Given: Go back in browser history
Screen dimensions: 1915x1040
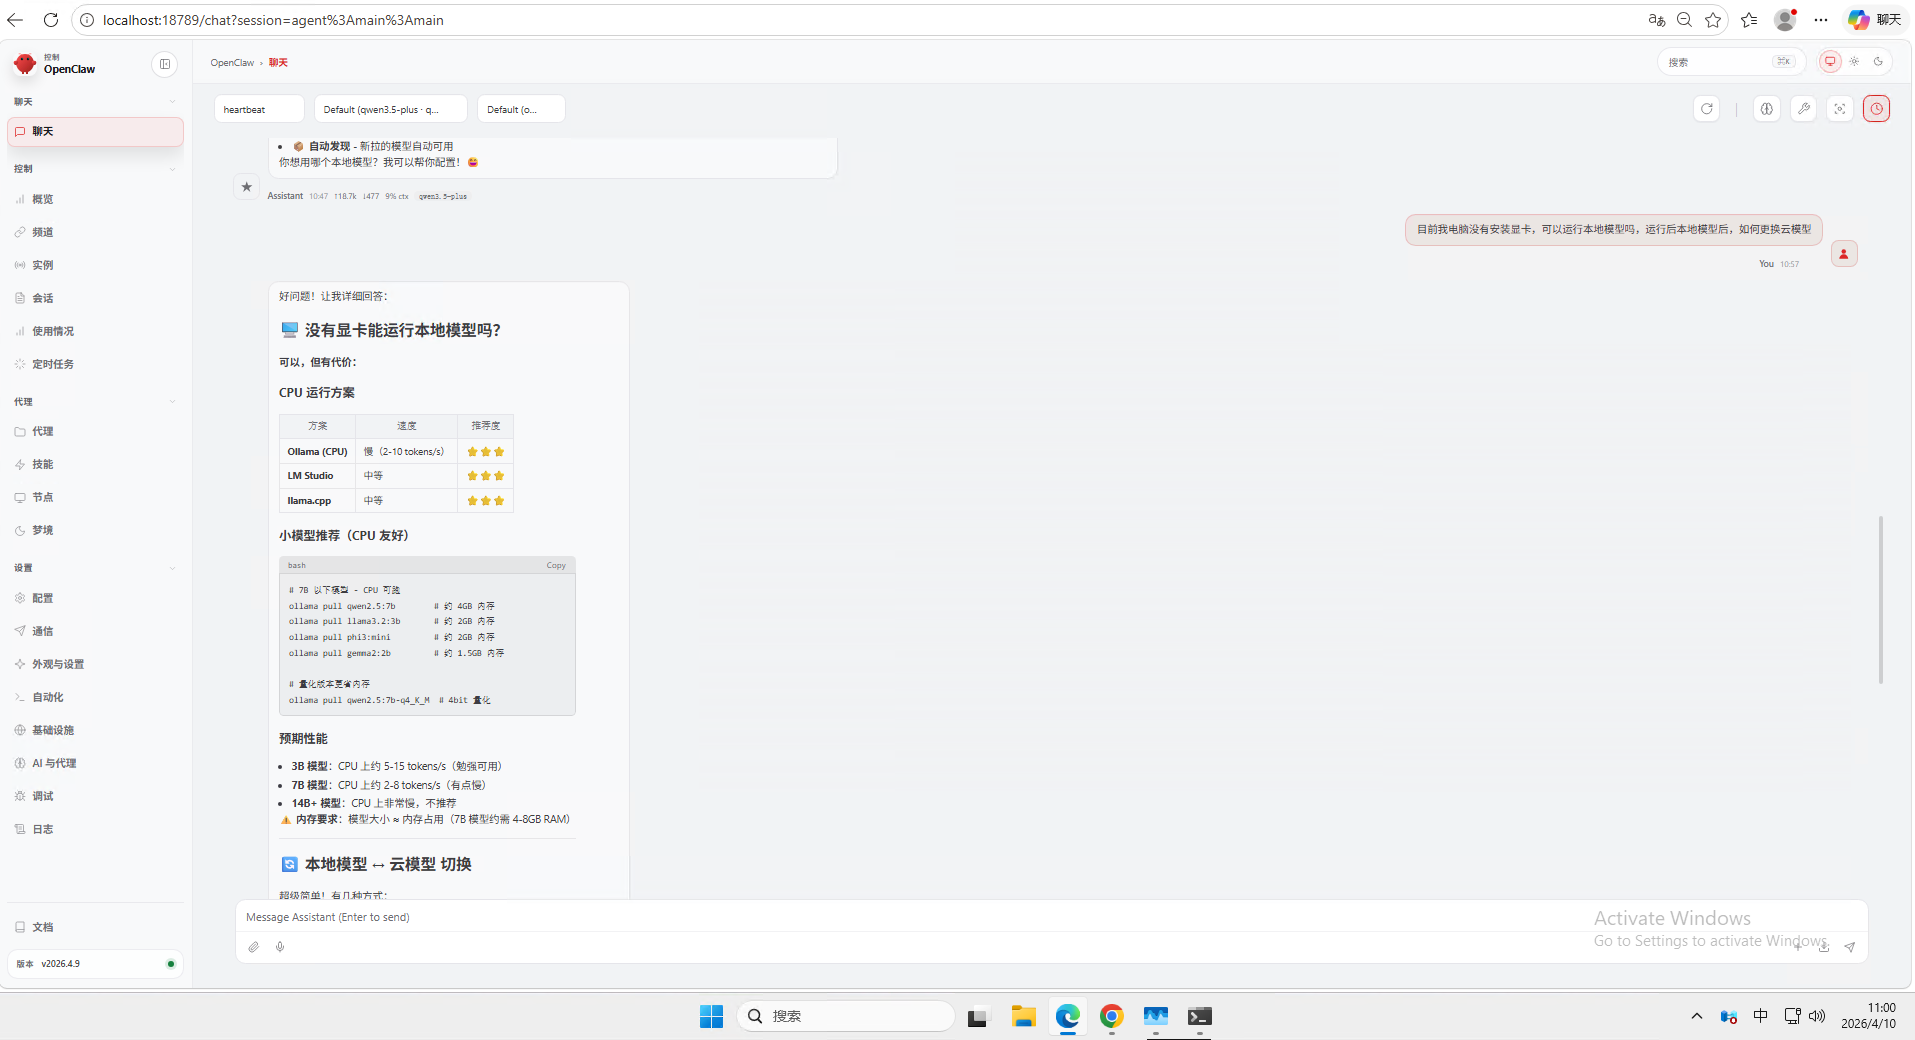Looking at the screenshot, I should tap(15, 20).
